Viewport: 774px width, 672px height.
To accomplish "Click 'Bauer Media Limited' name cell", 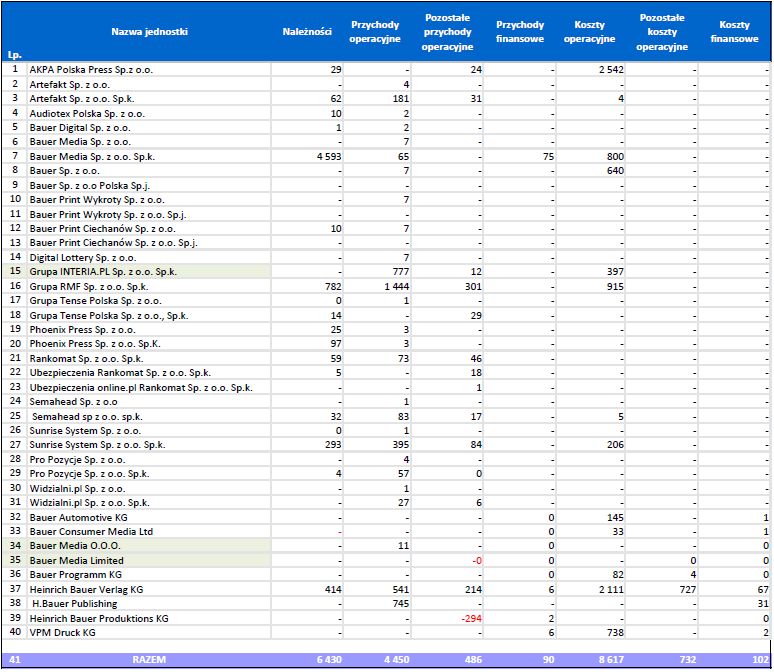I will (x=77, y=560).
